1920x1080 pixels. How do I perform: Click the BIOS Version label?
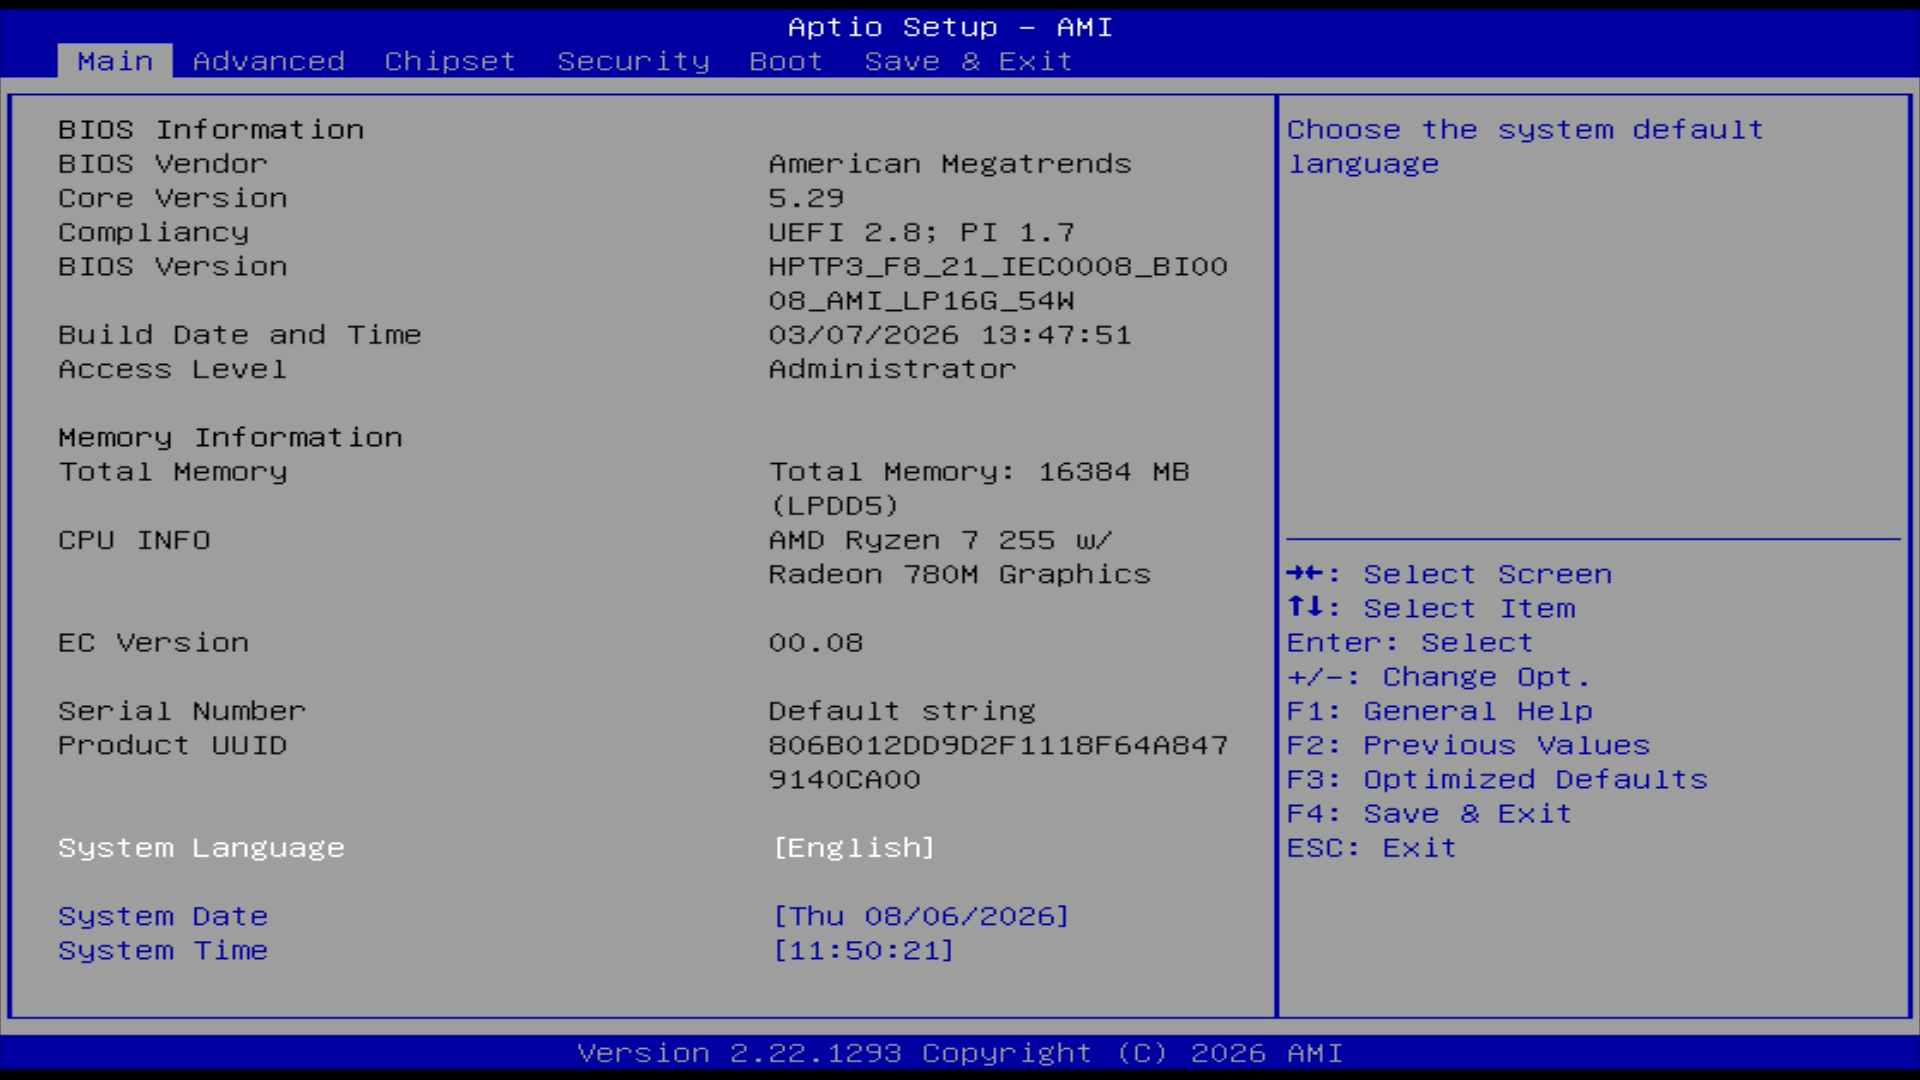click(x=172, y=266)
